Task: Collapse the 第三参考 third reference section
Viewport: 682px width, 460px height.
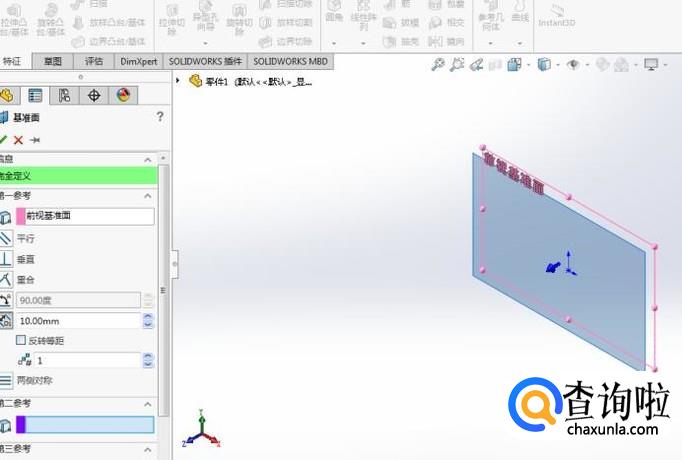Action: pyautogui.click(x=148, y=449)
